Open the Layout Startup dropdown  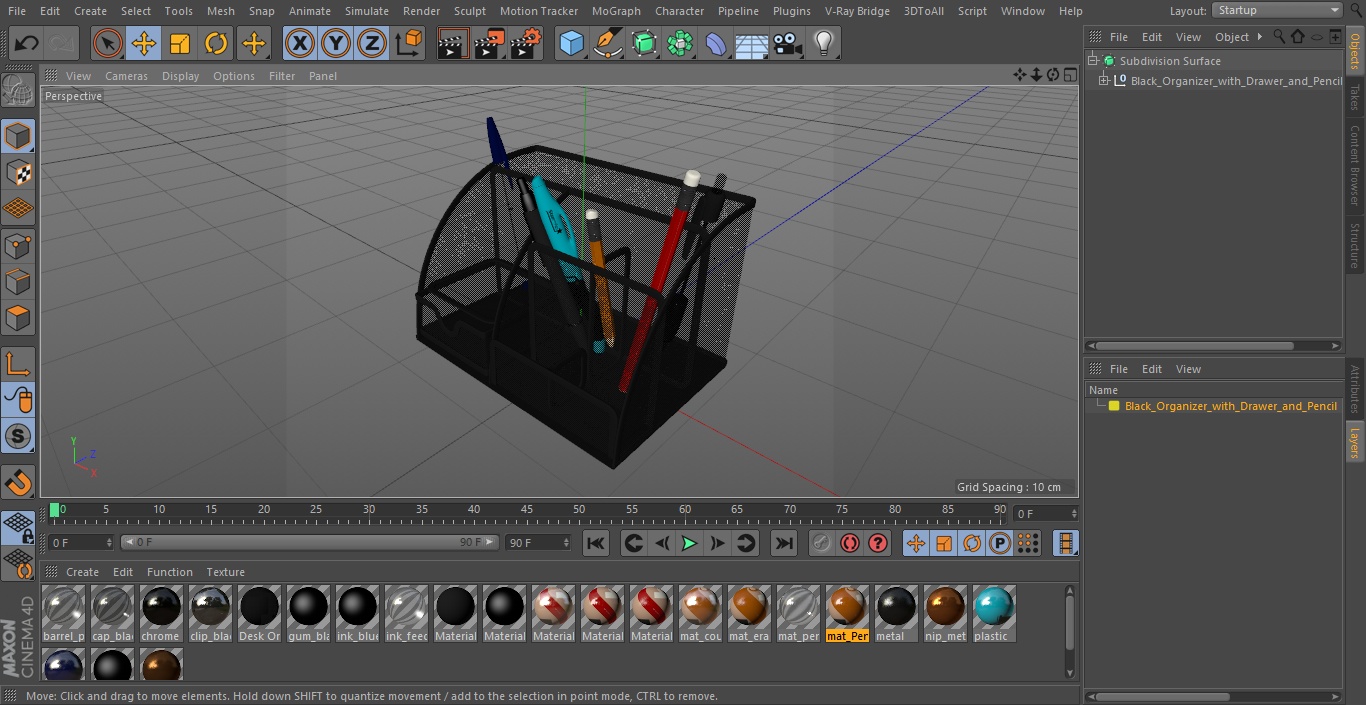click(x=1277, y=10)
